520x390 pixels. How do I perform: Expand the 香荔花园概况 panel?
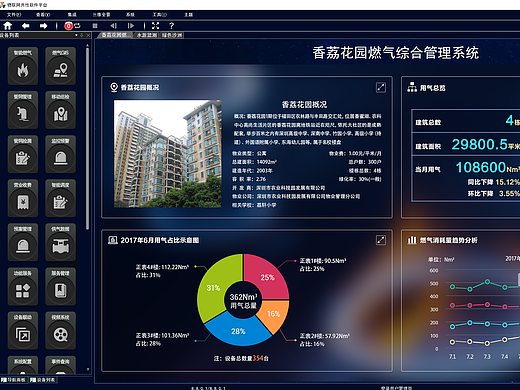[381, 87]
